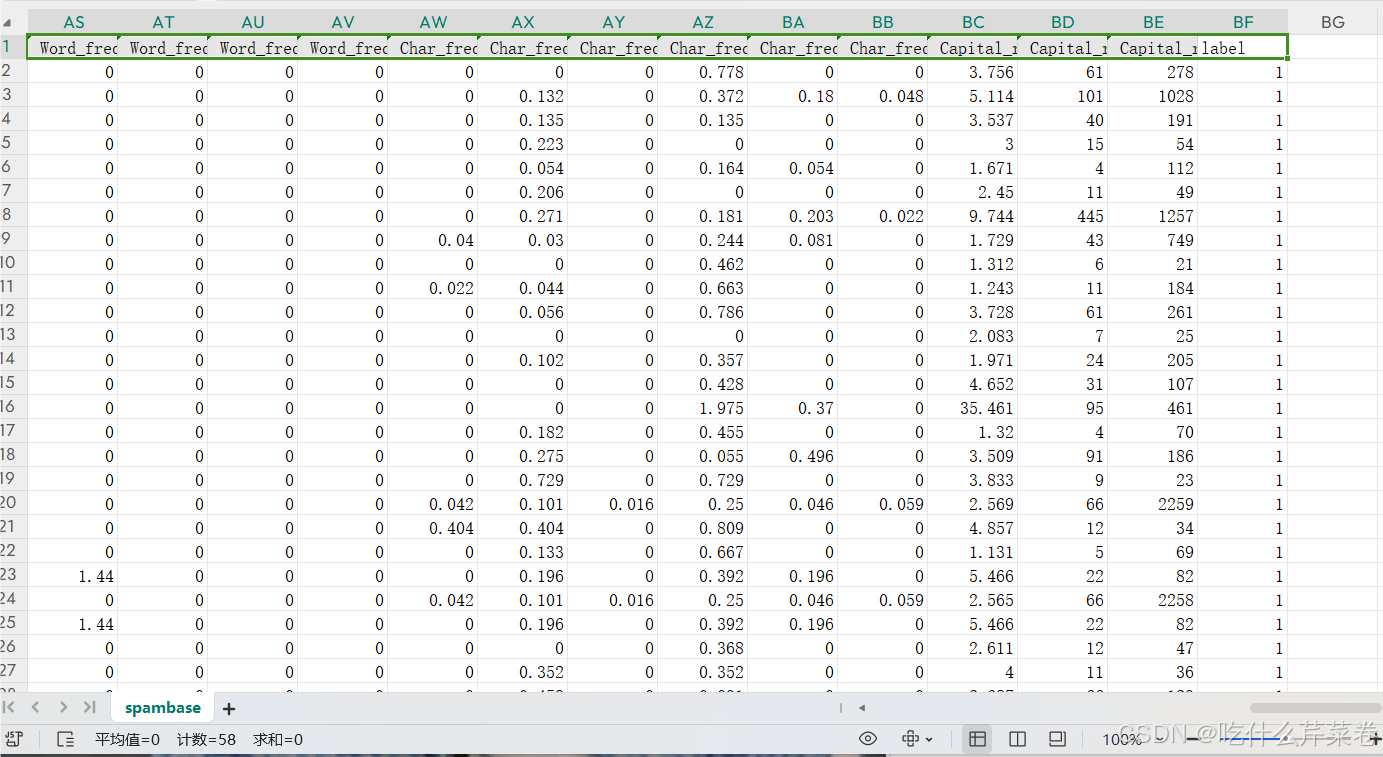Select the cell containing 5.114
Screen dimensions: 1383x757
[973, 96]
